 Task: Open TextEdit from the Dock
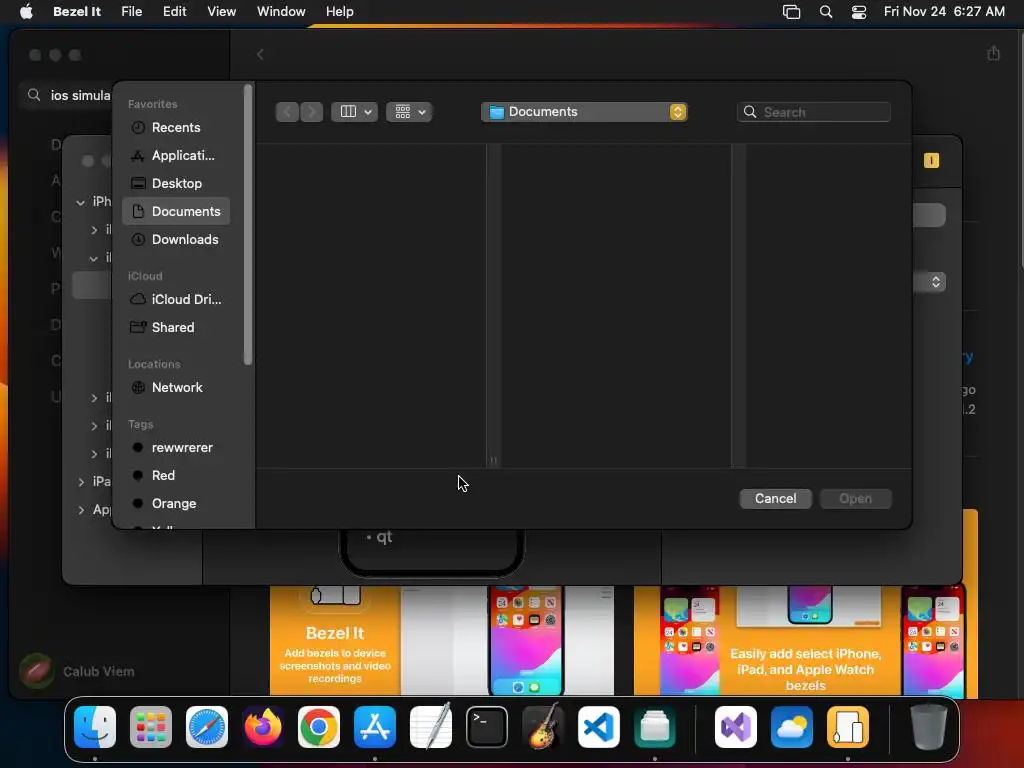coord(431,727)
